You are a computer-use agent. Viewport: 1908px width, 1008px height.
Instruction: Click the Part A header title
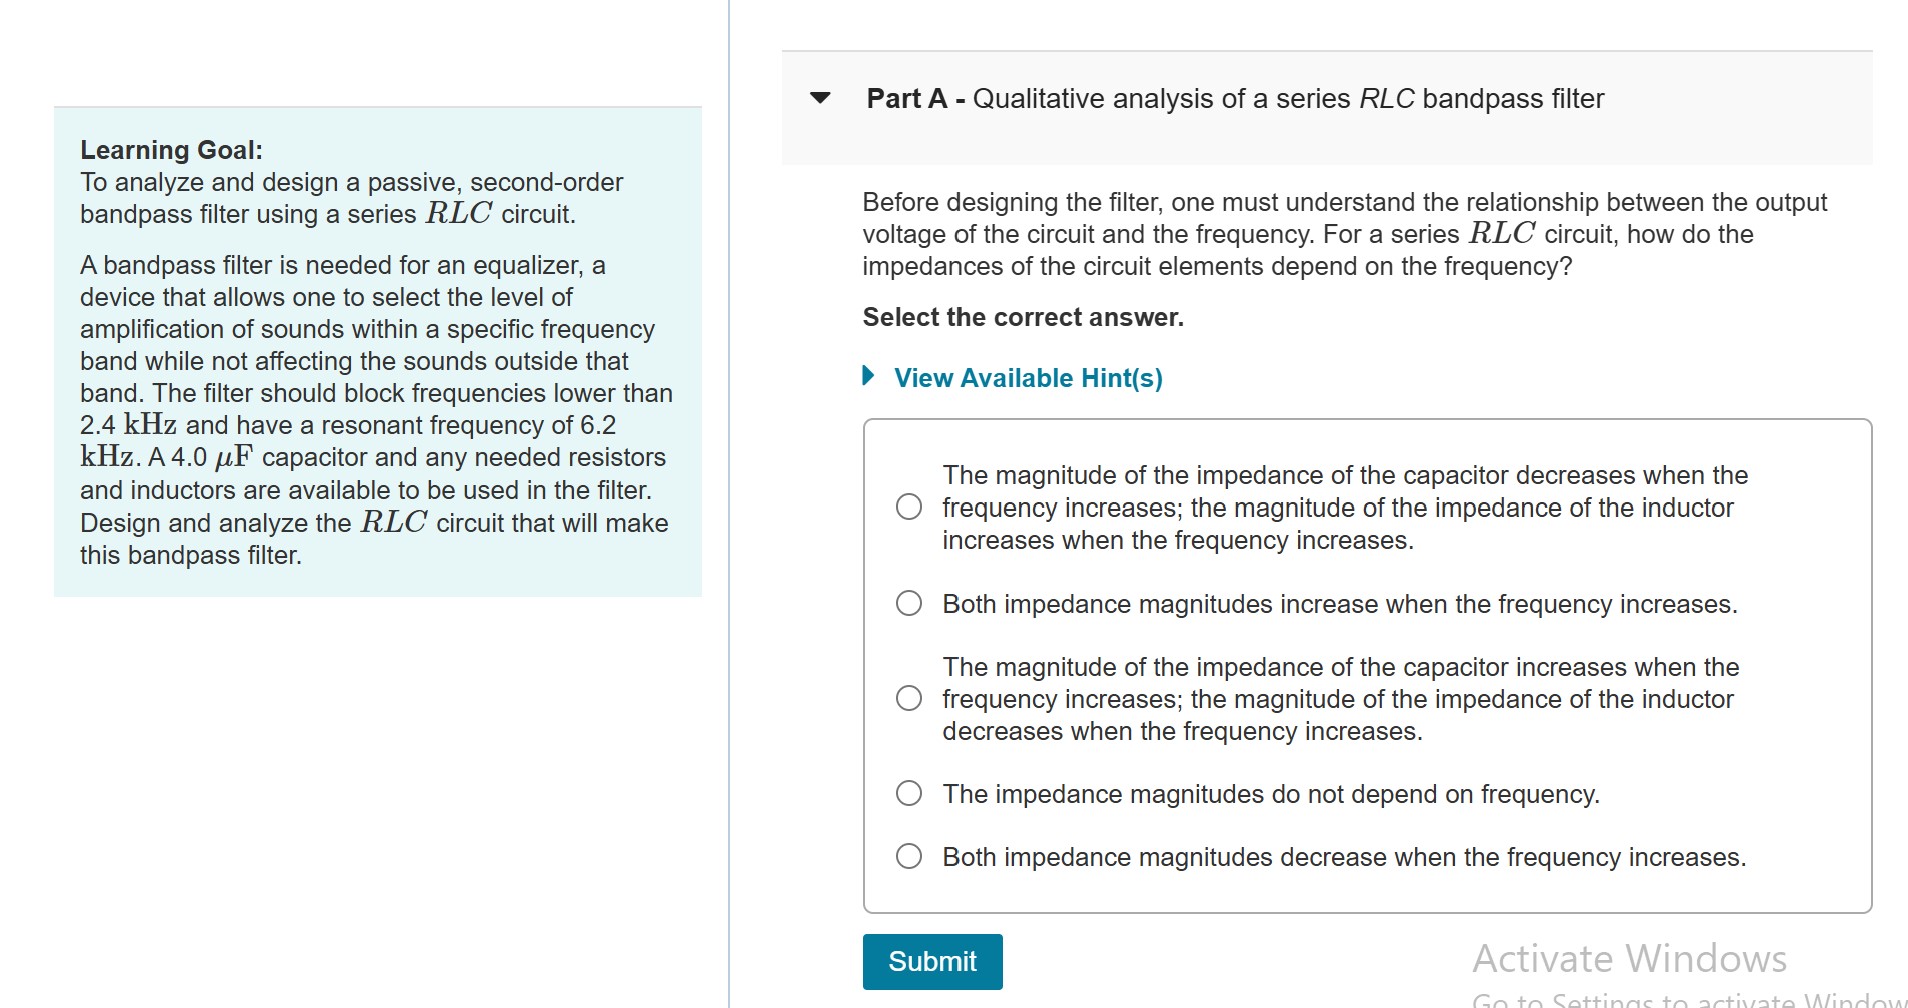coord(1232,99)
